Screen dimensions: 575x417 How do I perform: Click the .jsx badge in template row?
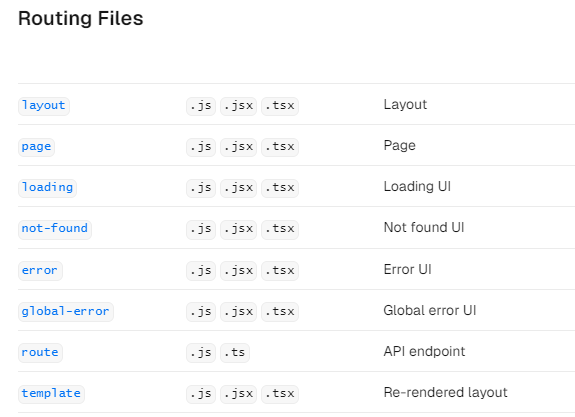238,394
